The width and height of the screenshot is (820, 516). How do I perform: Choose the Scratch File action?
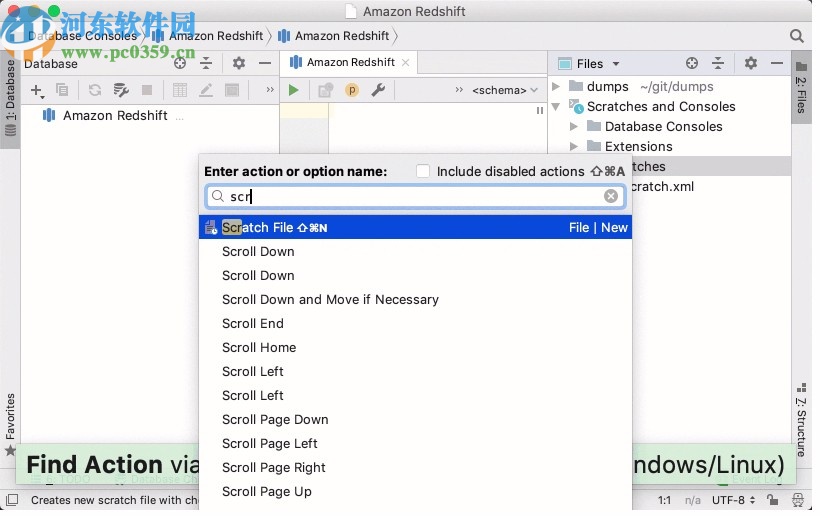coord(415,227)
